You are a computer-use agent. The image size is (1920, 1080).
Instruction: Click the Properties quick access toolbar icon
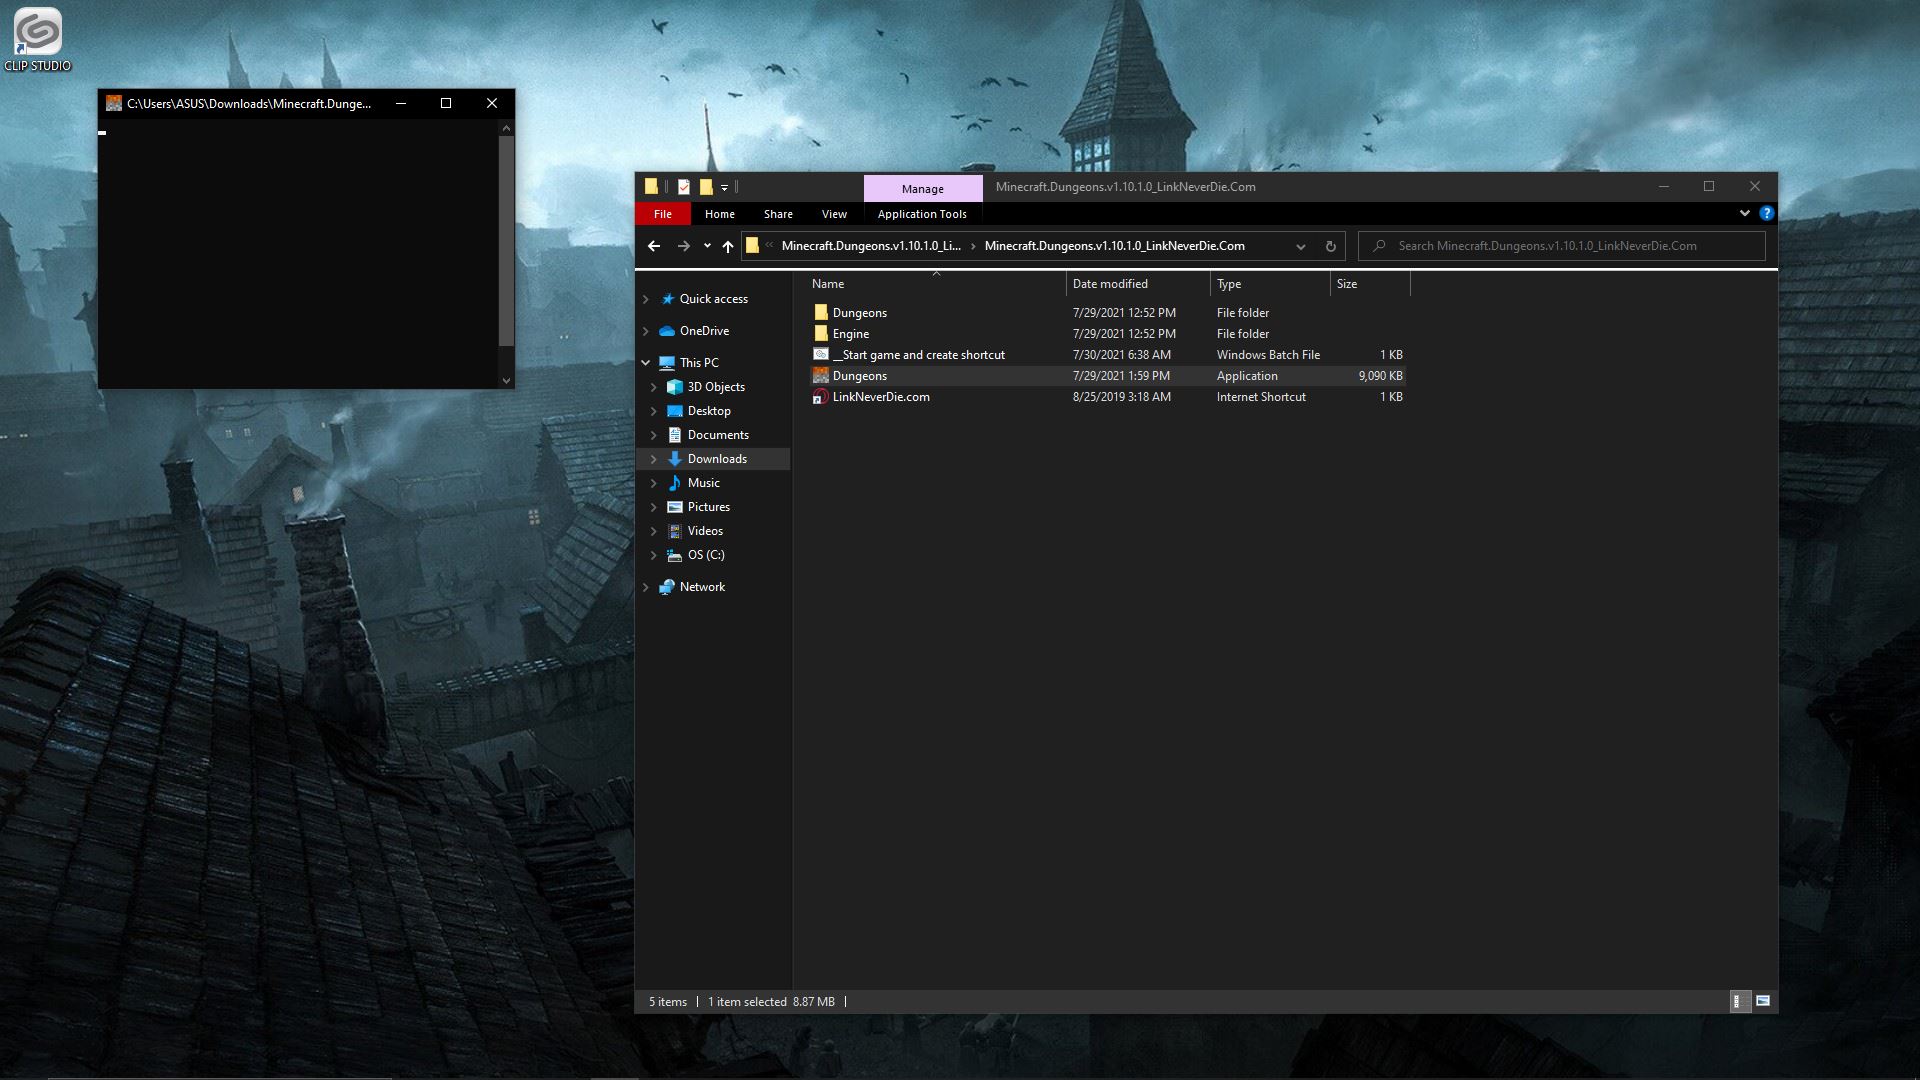pos(684,187)
